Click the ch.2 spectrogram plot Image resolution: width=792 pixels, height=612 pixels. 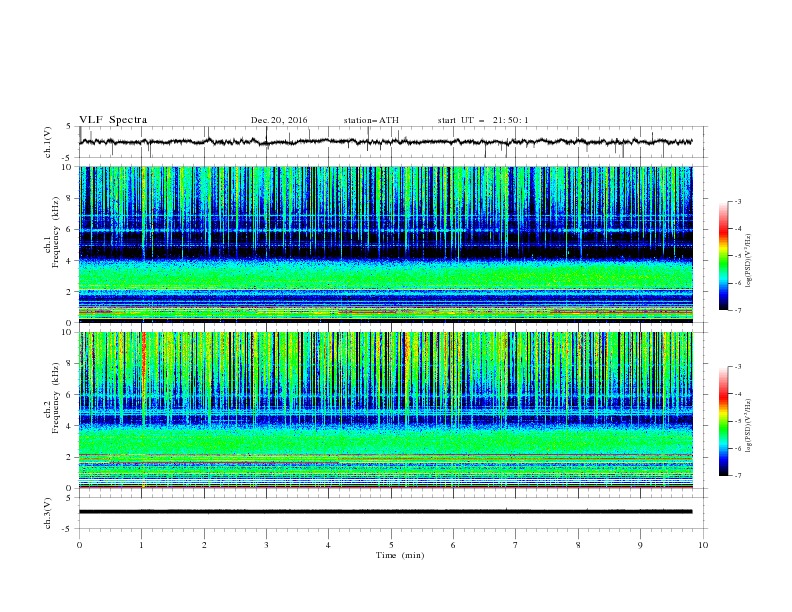pos(385,410)
